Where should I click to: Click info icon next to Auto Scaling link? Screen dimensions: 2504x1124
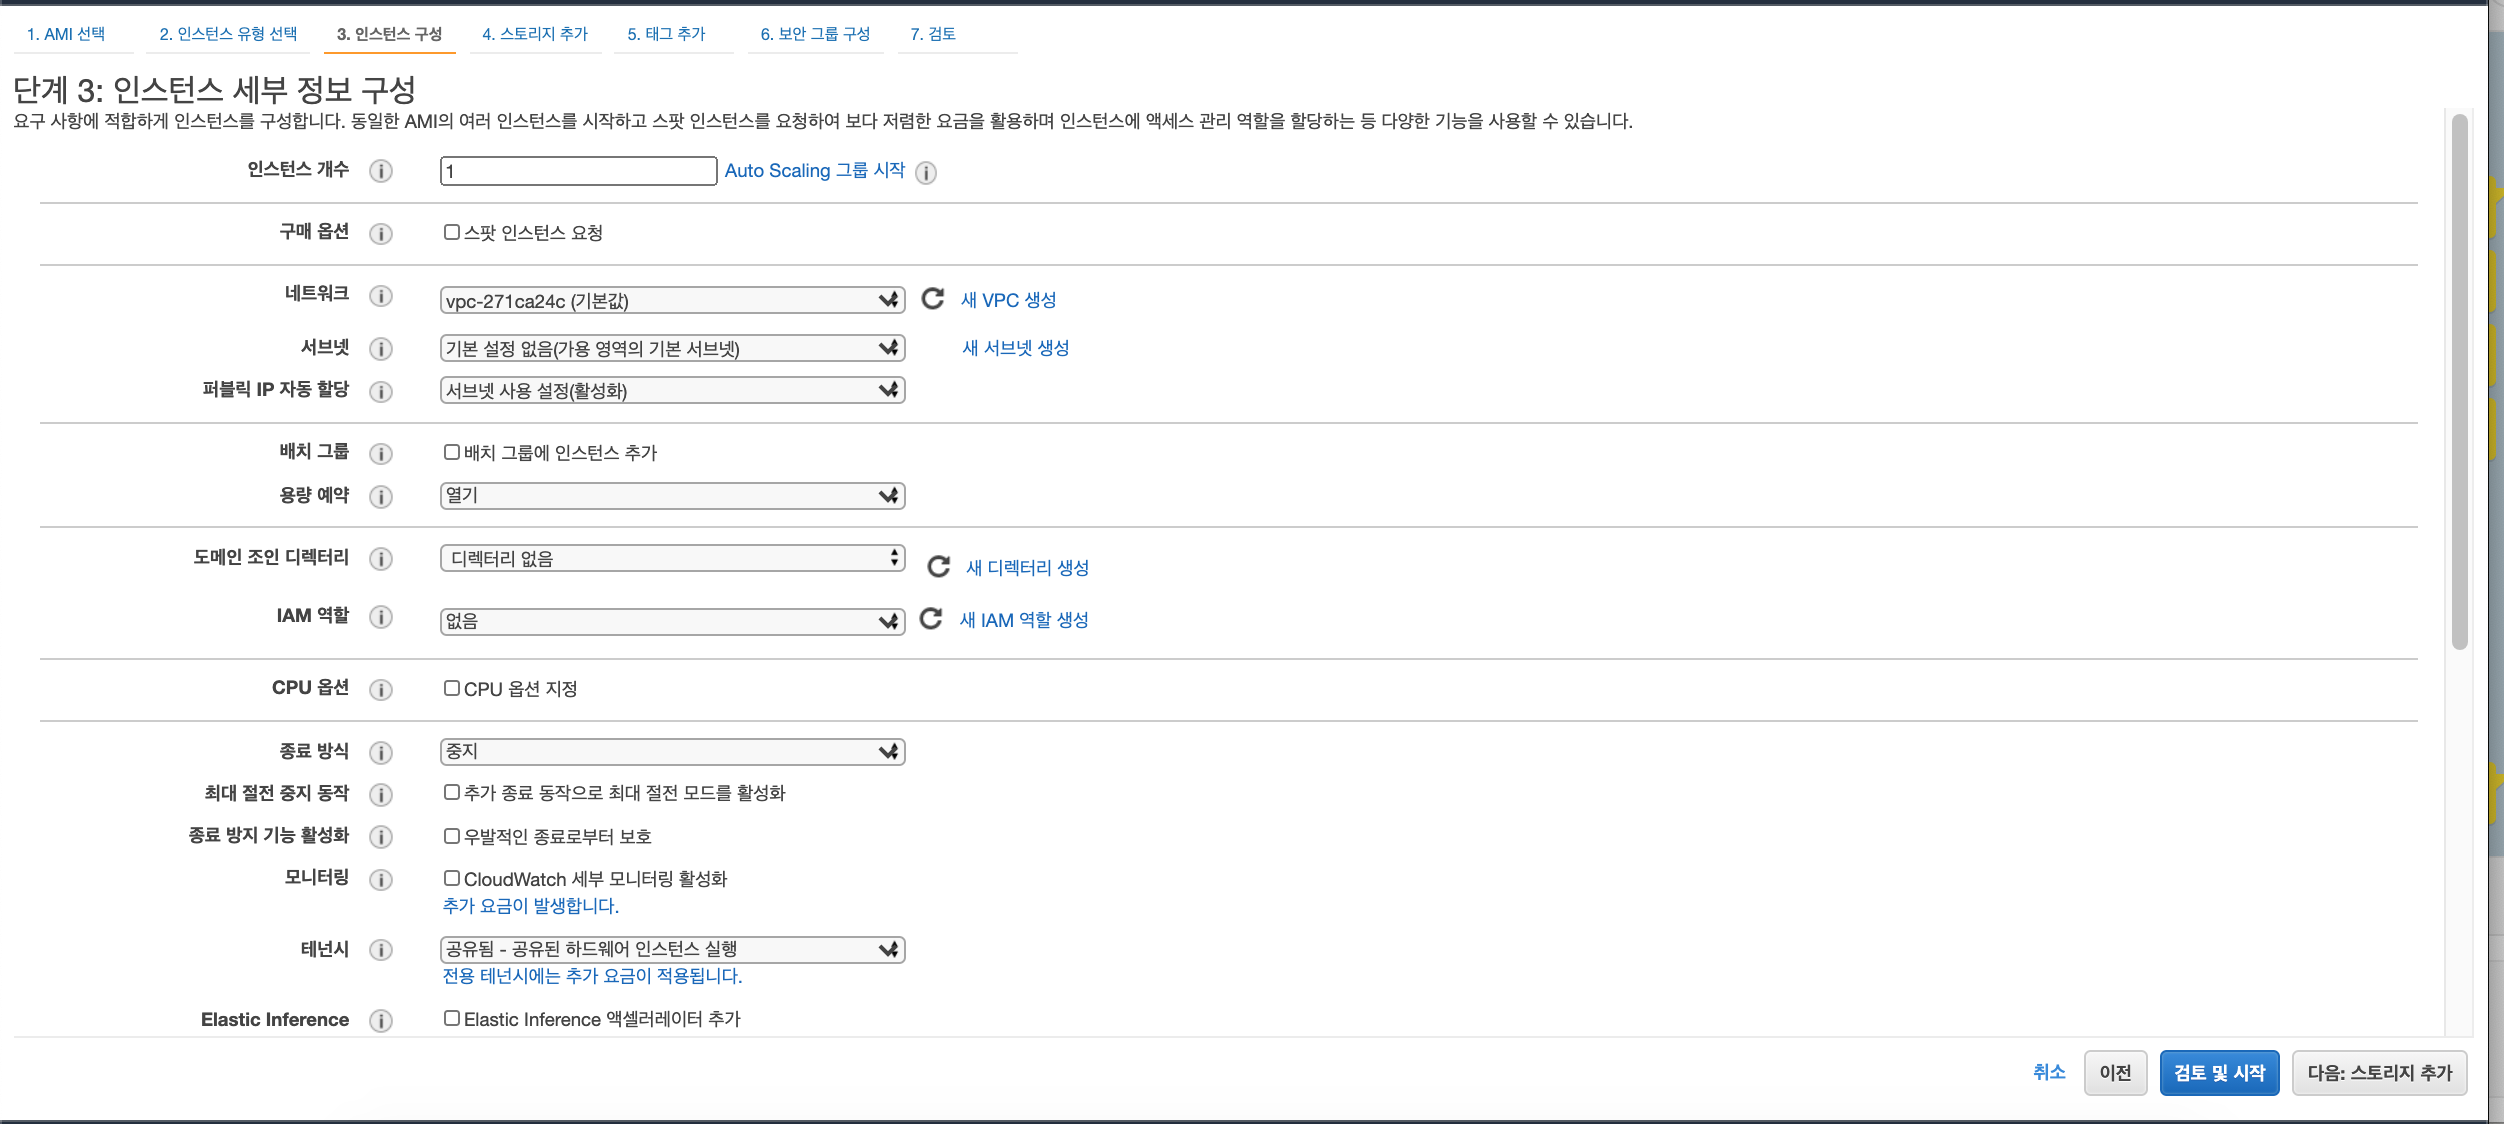tap(926, 173)
